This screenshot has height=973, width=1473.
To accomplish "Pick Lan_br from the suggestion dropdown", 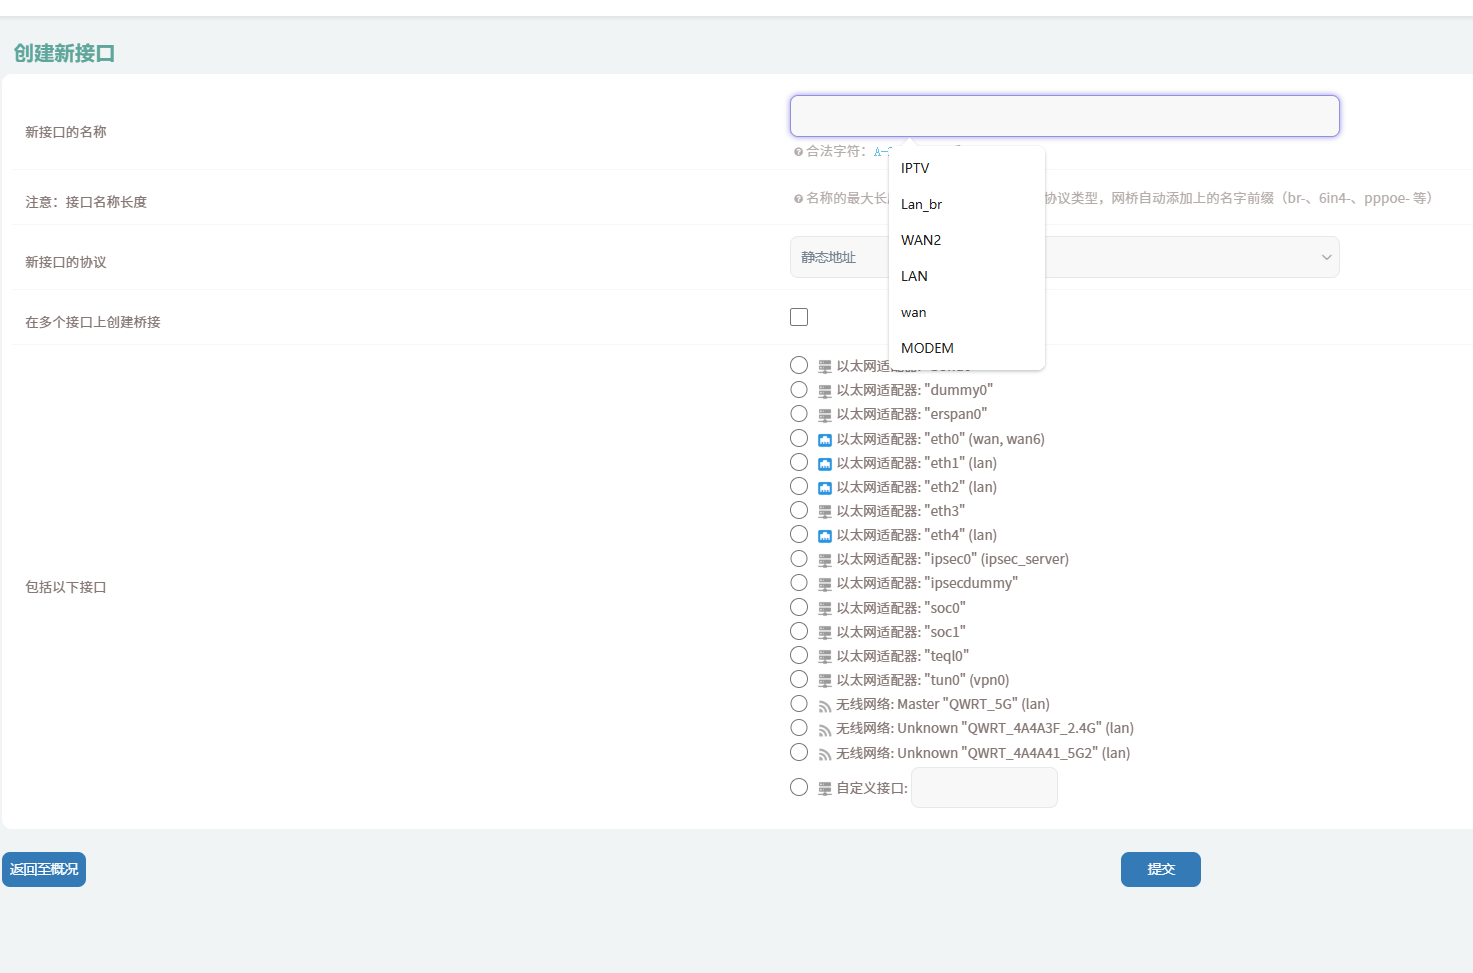I will 921,204.
